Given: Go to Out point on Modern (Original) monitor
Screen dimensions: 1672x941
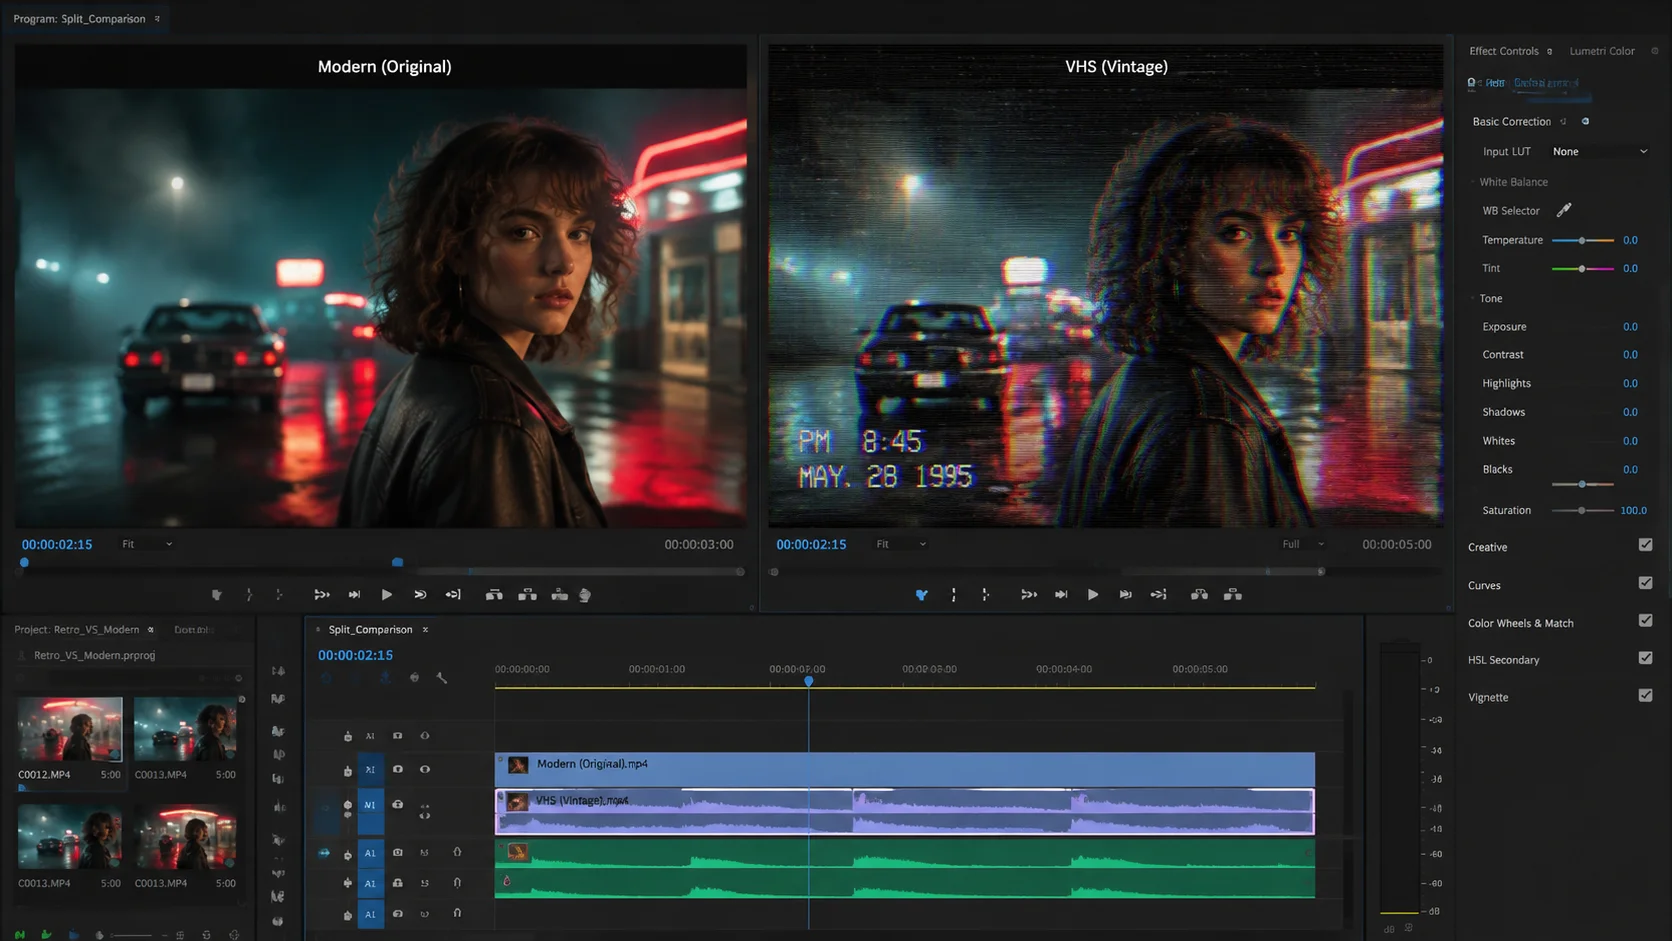Looking at the screenshot, I should [x=453, y=595].
